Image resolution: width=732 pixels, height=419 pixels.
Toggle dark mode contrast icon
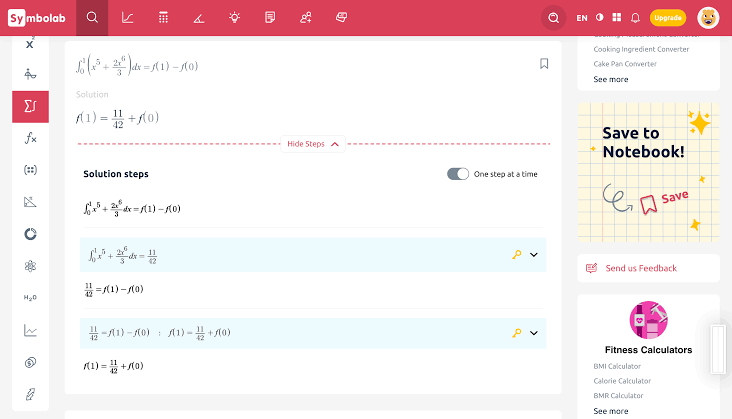click(x=600, y=17)
